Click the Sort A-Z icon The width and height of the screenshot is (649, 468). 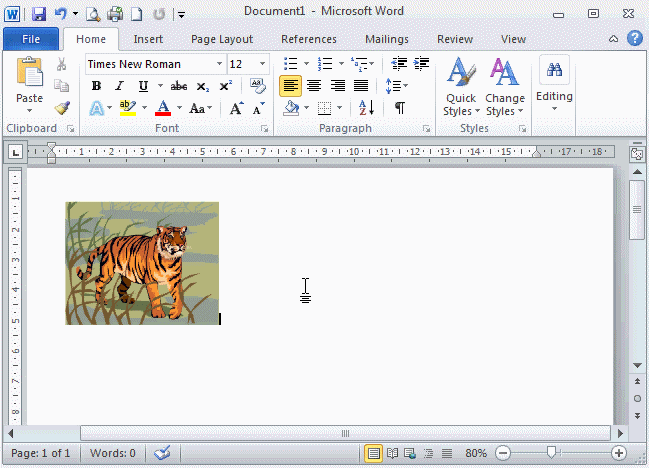(x=366, y=108)
